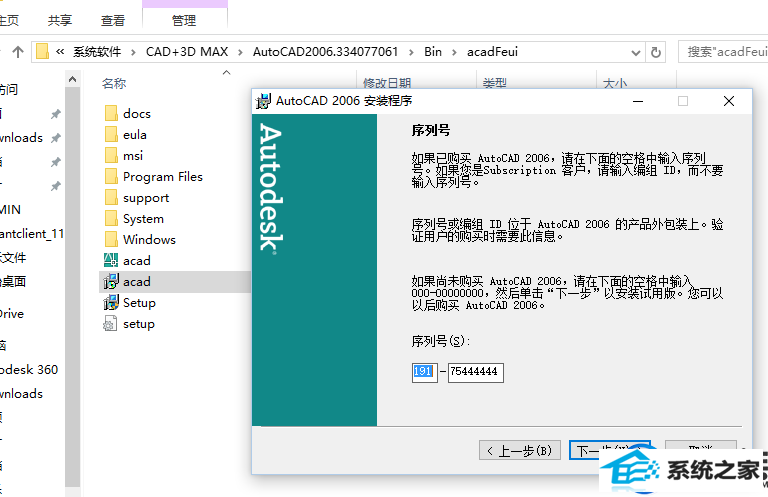
Task: Click the docs folder icon
Action: tap(111, 114)
